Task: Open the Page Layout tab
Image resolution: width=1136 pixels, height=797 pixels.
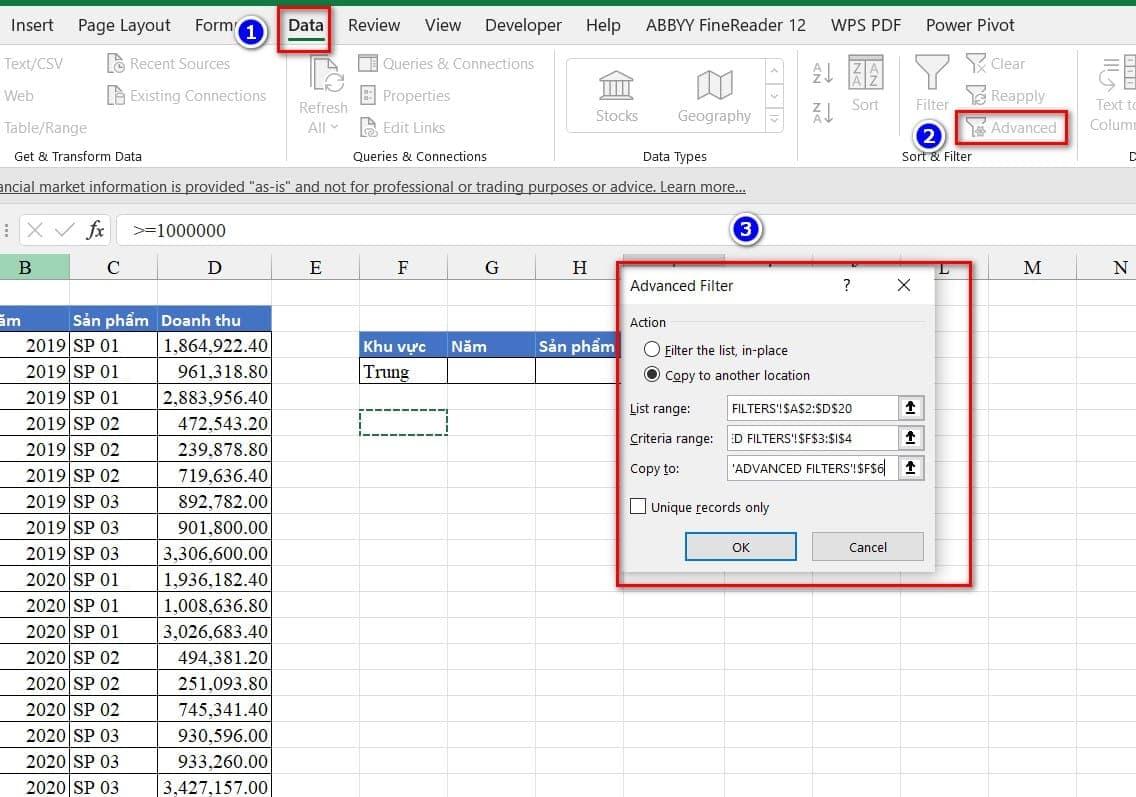Action: (x=124, y=25)
